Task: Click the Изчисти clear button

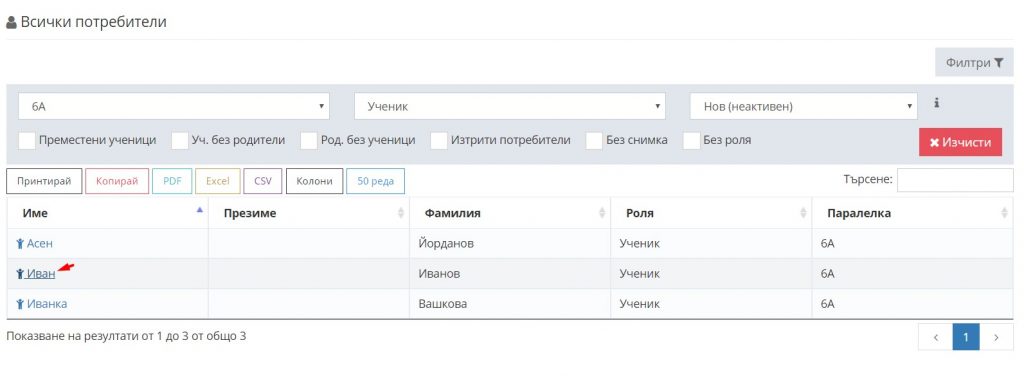Action: [960, 142]
